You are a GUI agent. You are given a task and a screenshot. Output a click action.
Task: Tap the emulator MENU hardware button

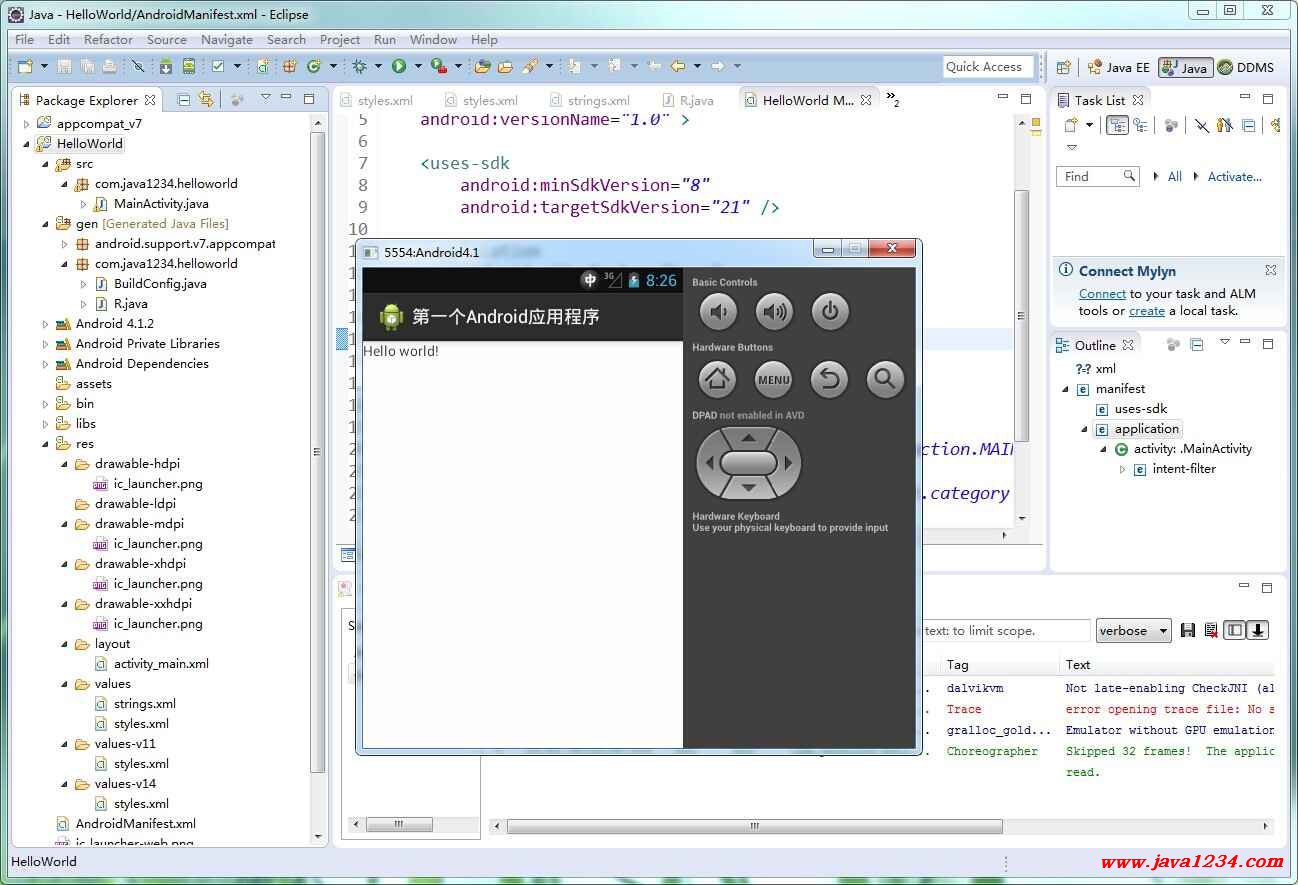coord(774,379)
